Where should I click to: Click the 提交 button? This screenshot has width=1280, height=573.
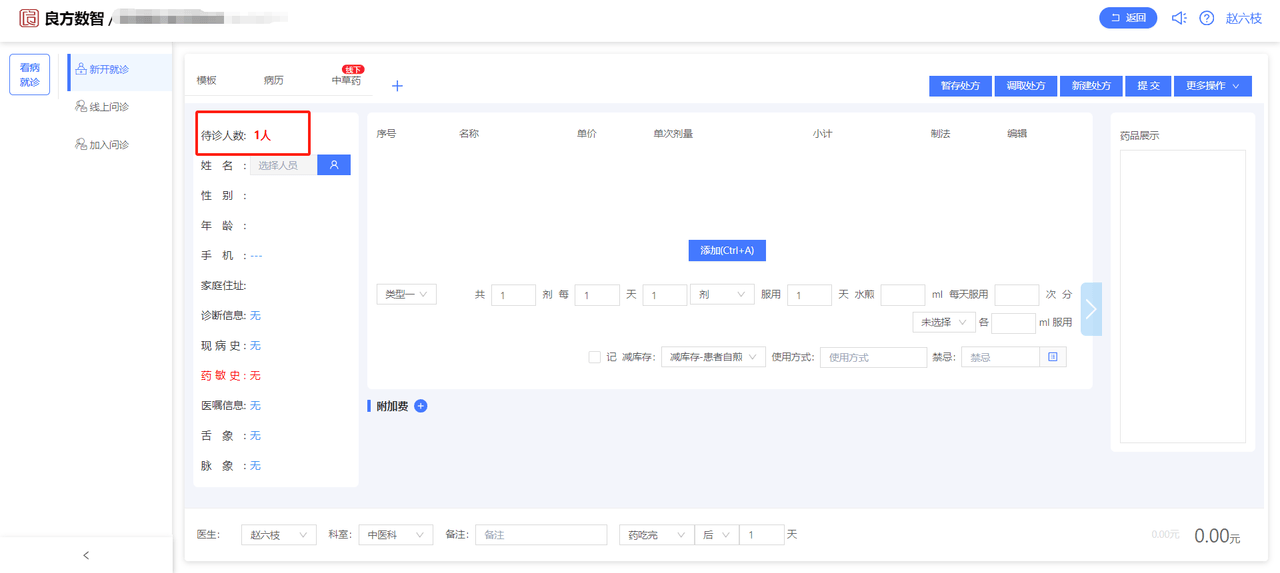tap(1148, 86)
